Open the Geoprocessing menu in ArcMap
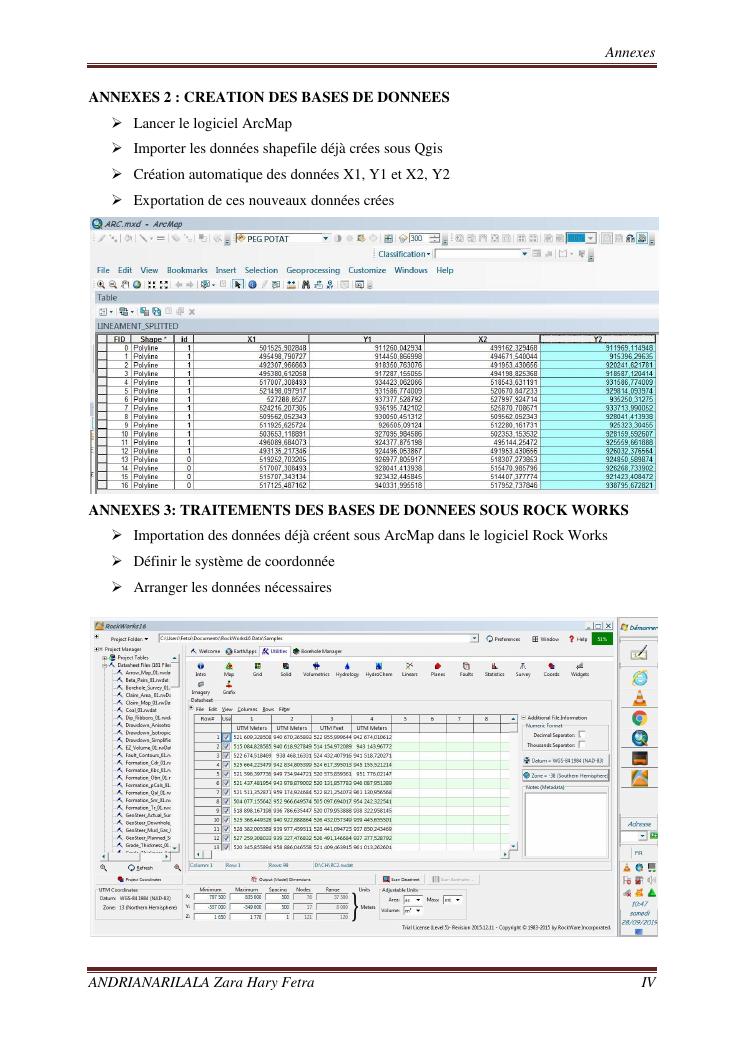 tap(313, 270)
